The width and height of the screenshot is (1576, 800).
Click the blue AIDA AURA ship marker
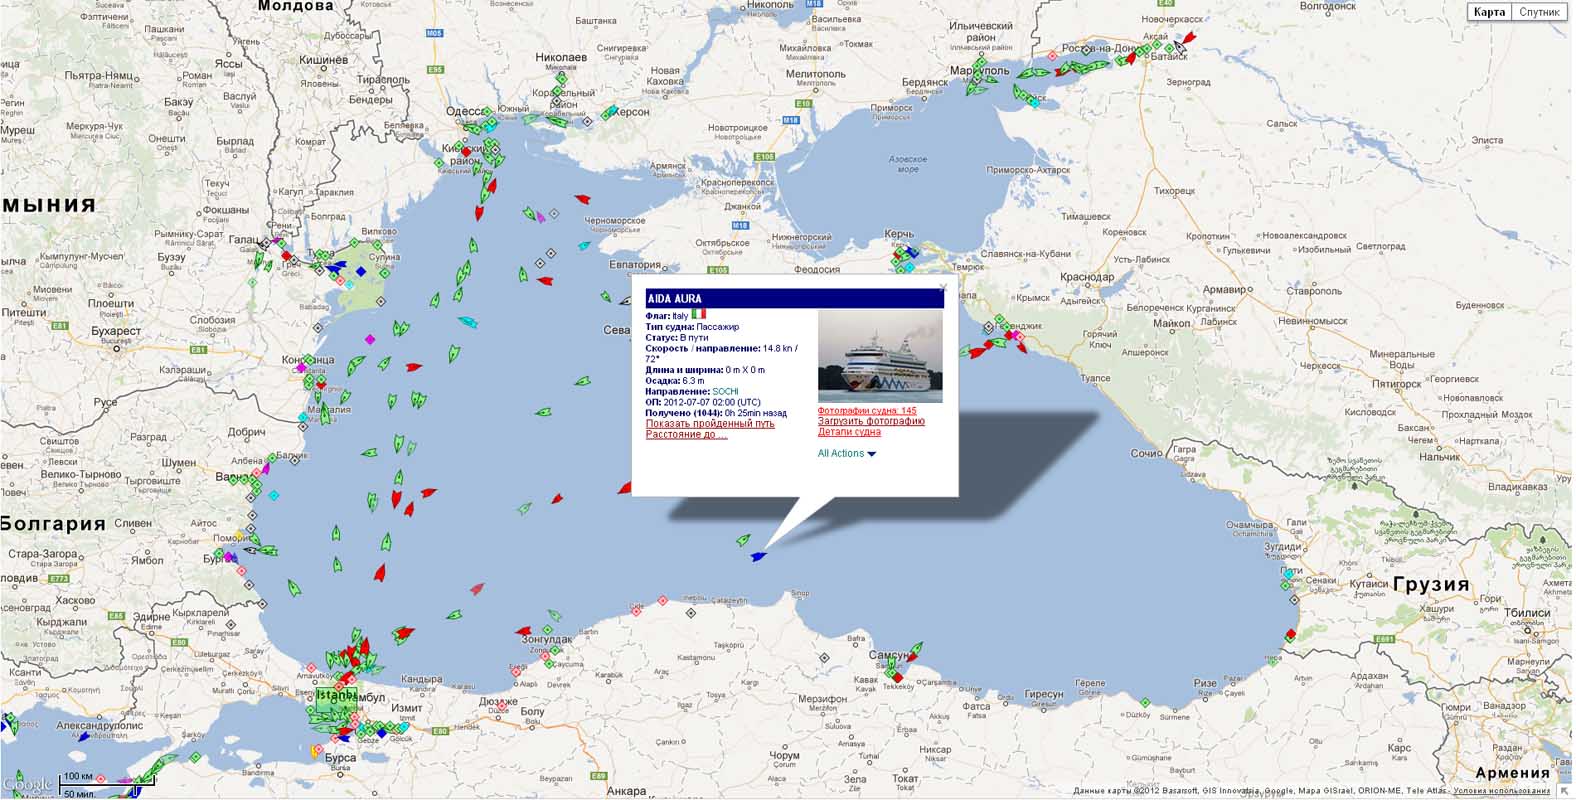coord(758,556)
